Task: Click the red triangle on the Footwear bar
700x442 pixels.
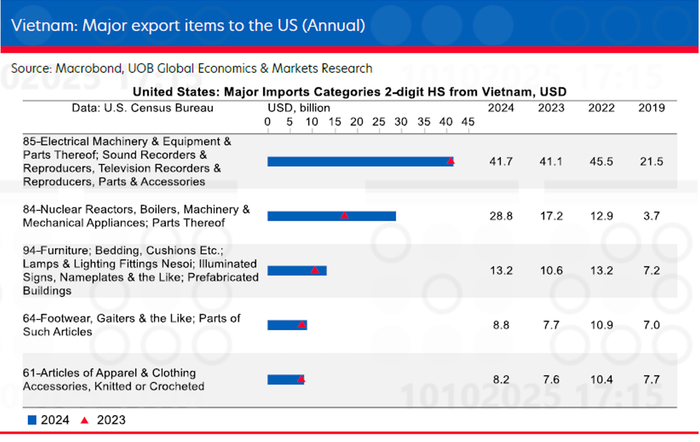Action: pos(302,324)
